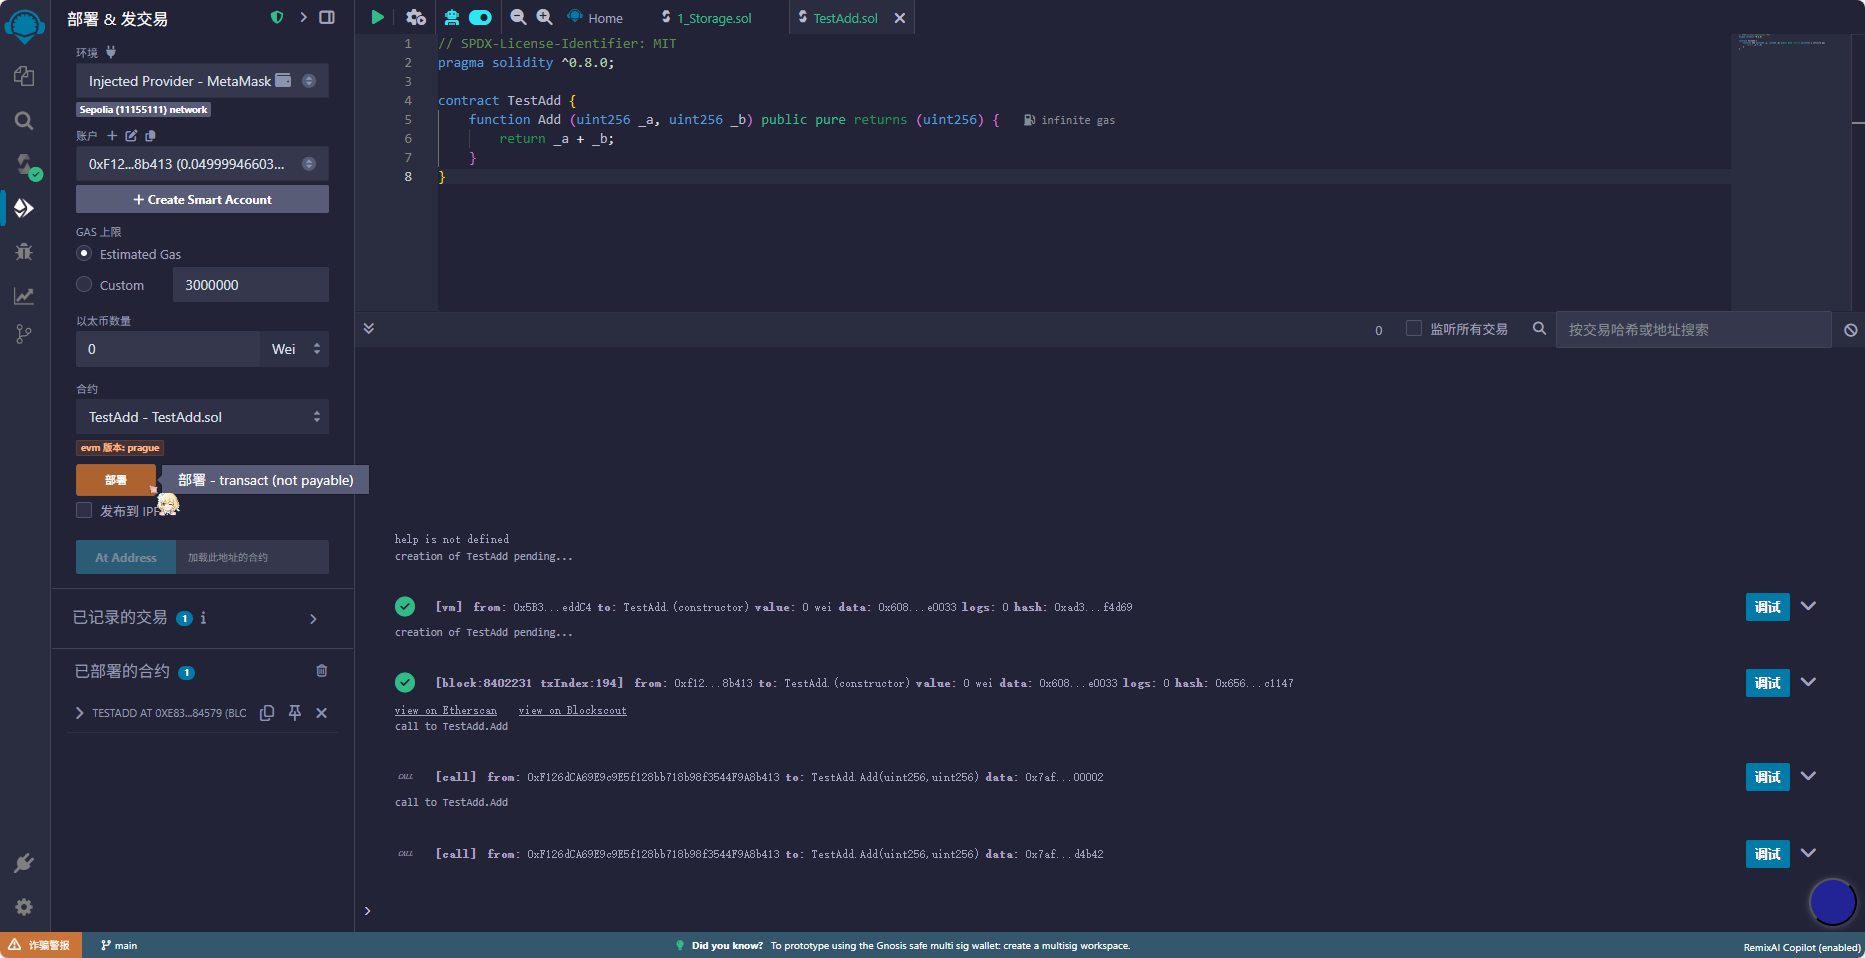Copy the deployed TESTADD contract address

click(267, 713)
